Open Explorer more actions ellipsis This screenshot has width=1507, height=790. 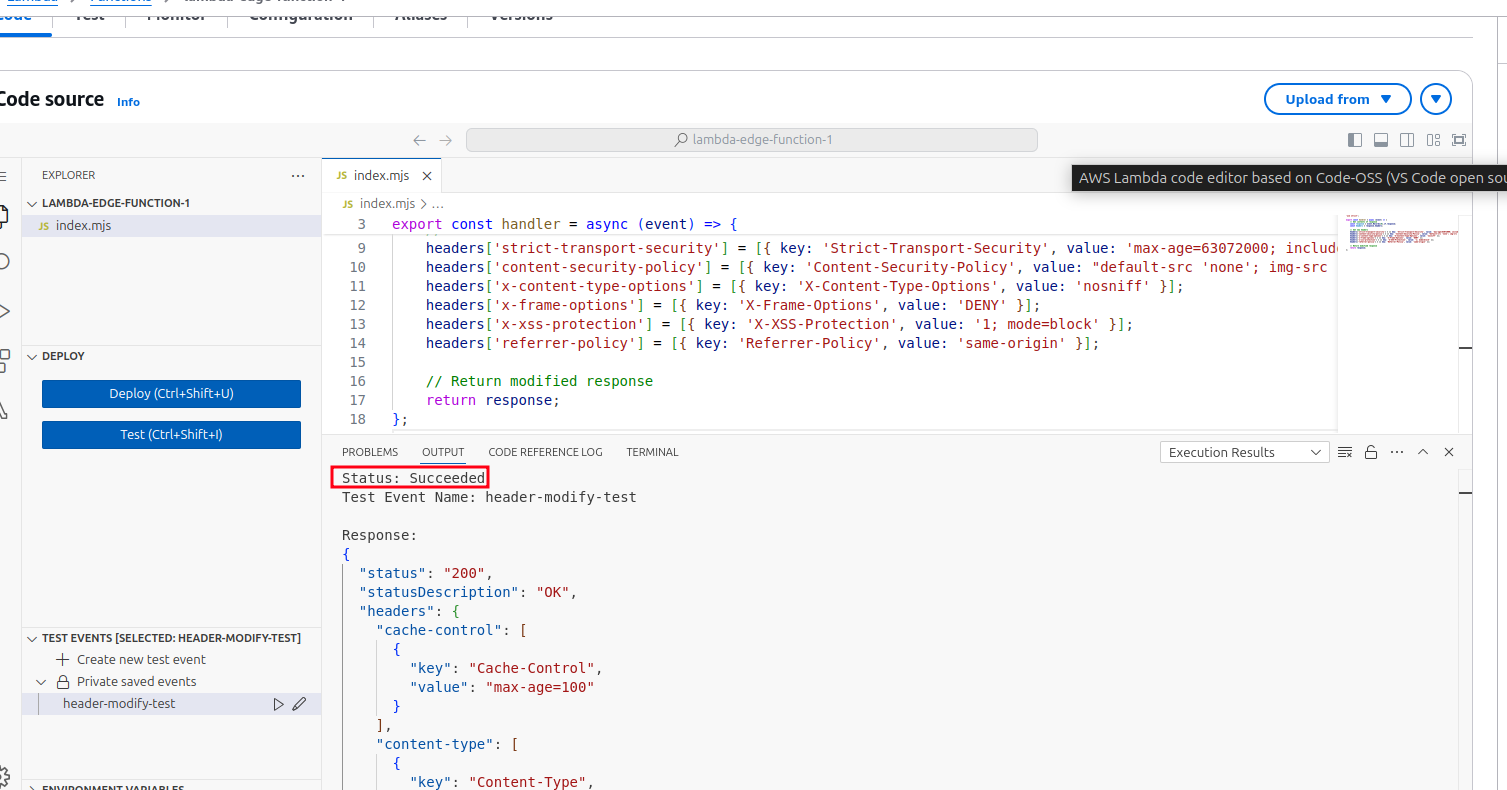click(298, 176)
